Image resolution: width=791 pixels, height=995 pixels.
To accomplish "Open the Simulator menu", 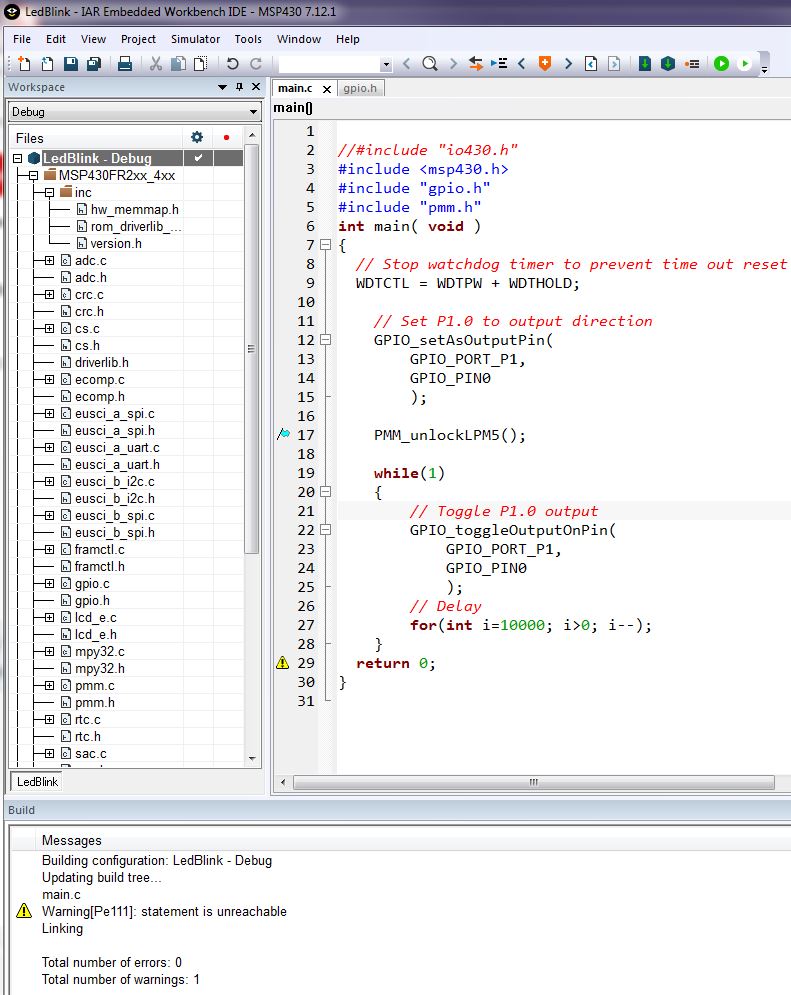I will [195, 39].
